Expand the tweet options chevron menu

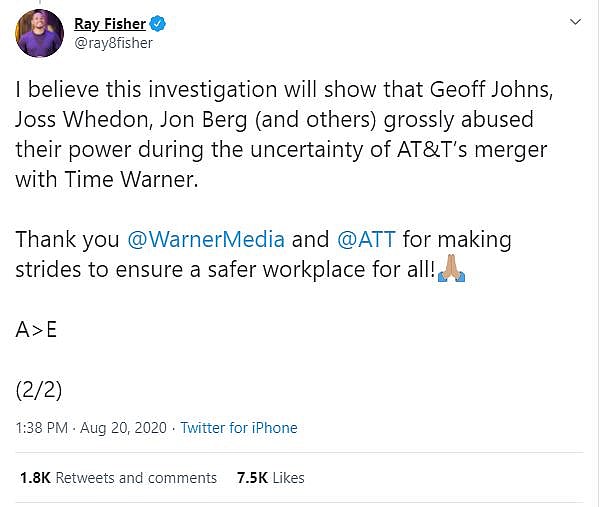575,22
